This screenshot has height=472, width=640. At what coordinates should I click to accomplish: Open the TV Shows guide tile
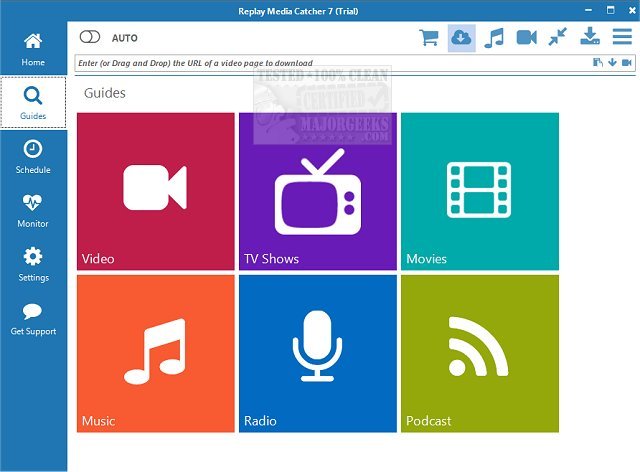point(318,191)
